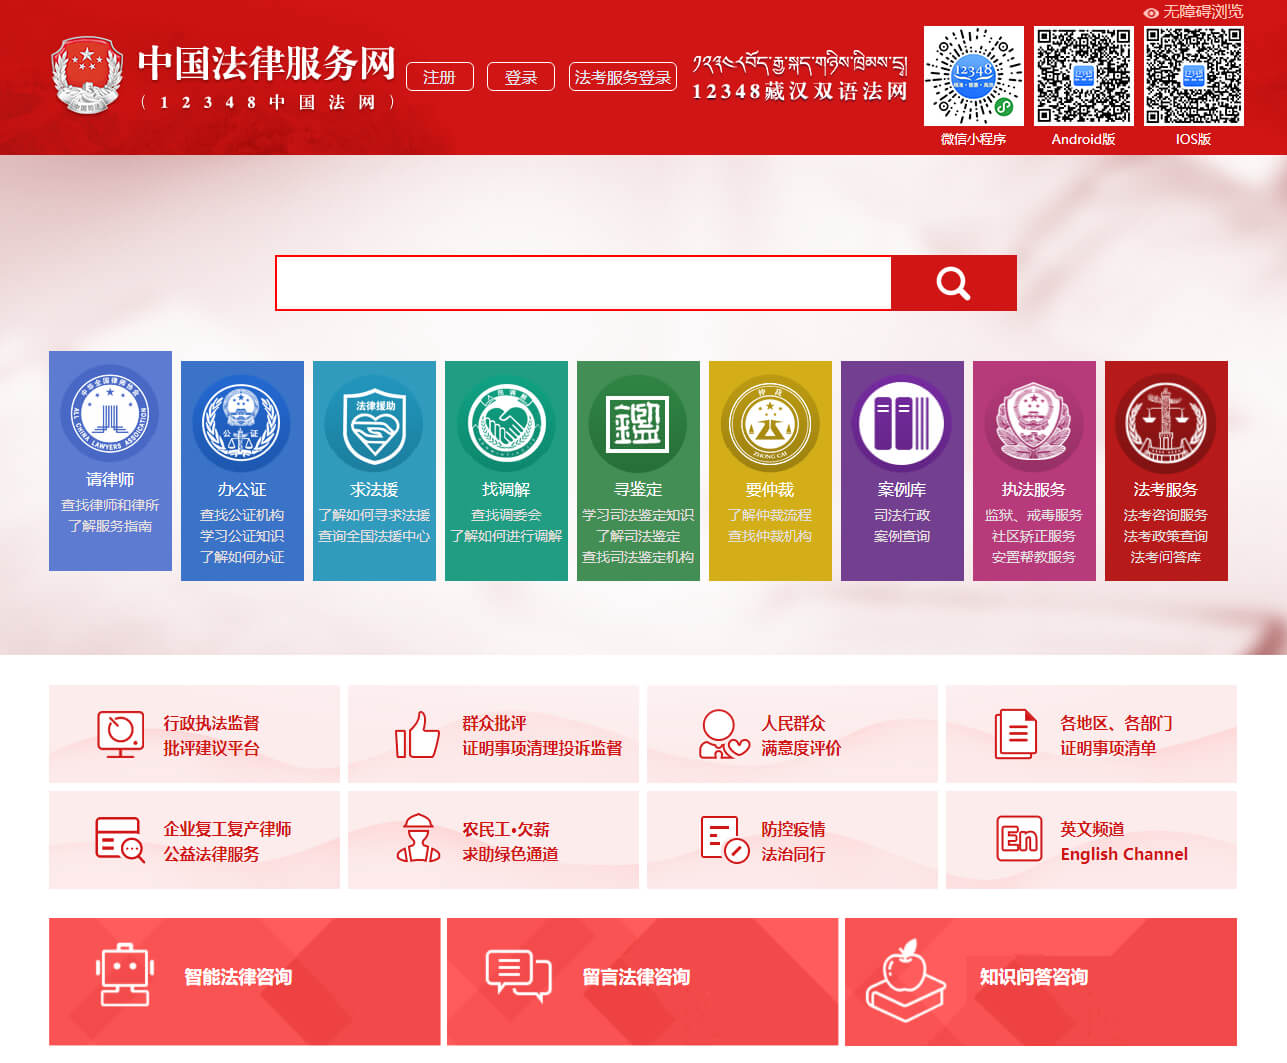The image size is (1287, 1063).
Task: Click the 无障碍浏览 accessibility link
Action: (1202, 12)
